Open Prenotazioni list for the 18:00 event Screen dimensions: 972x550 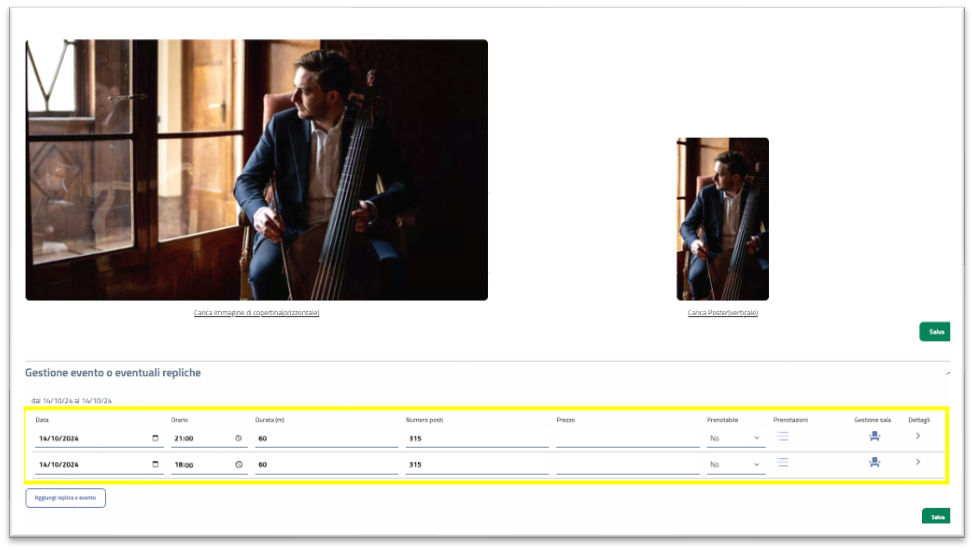click(x=783, y=462)
